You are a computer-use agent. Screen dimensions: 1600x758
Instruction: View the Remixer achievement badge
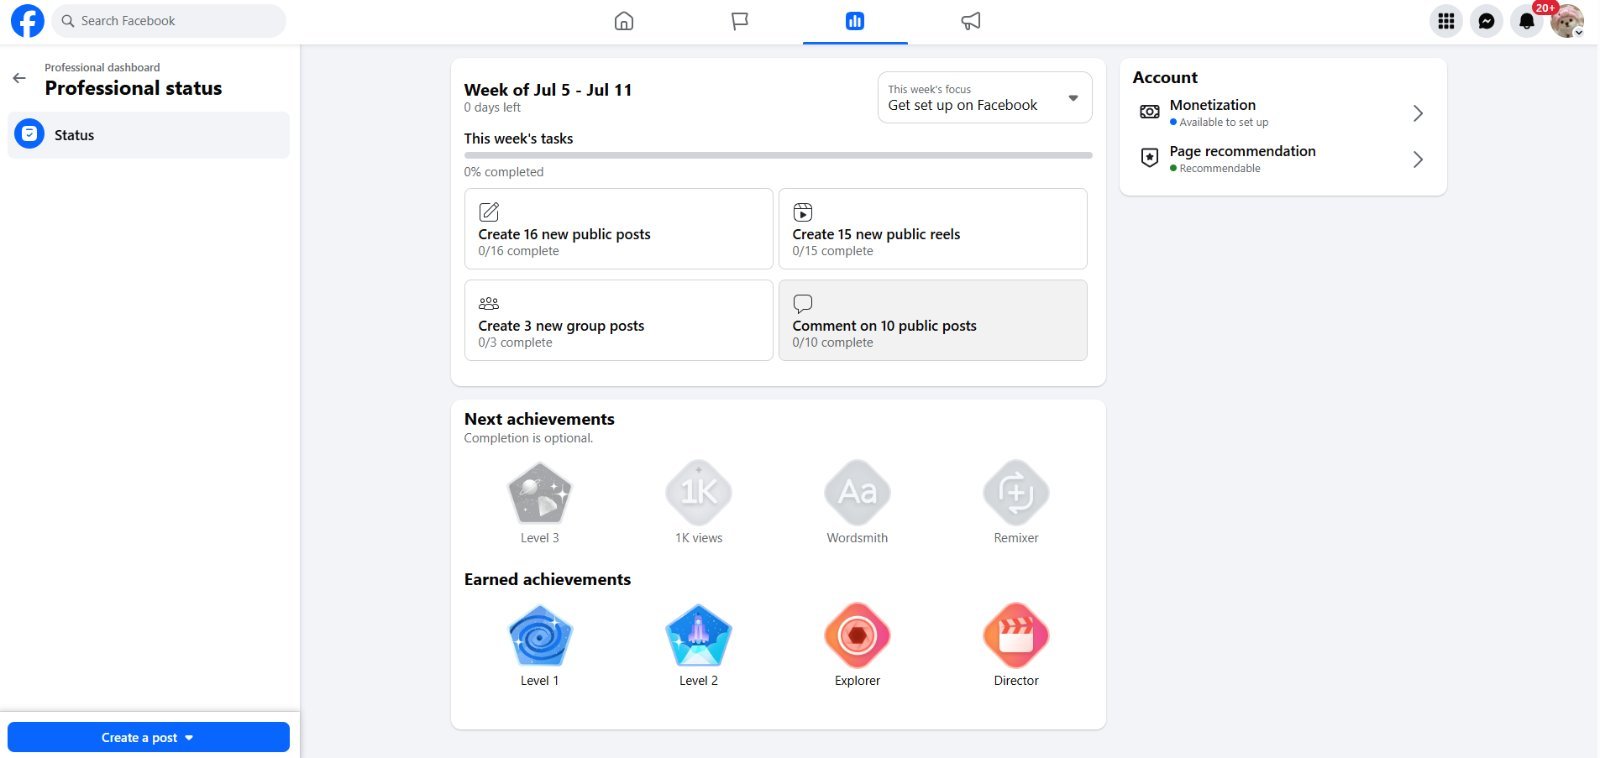1016,493
